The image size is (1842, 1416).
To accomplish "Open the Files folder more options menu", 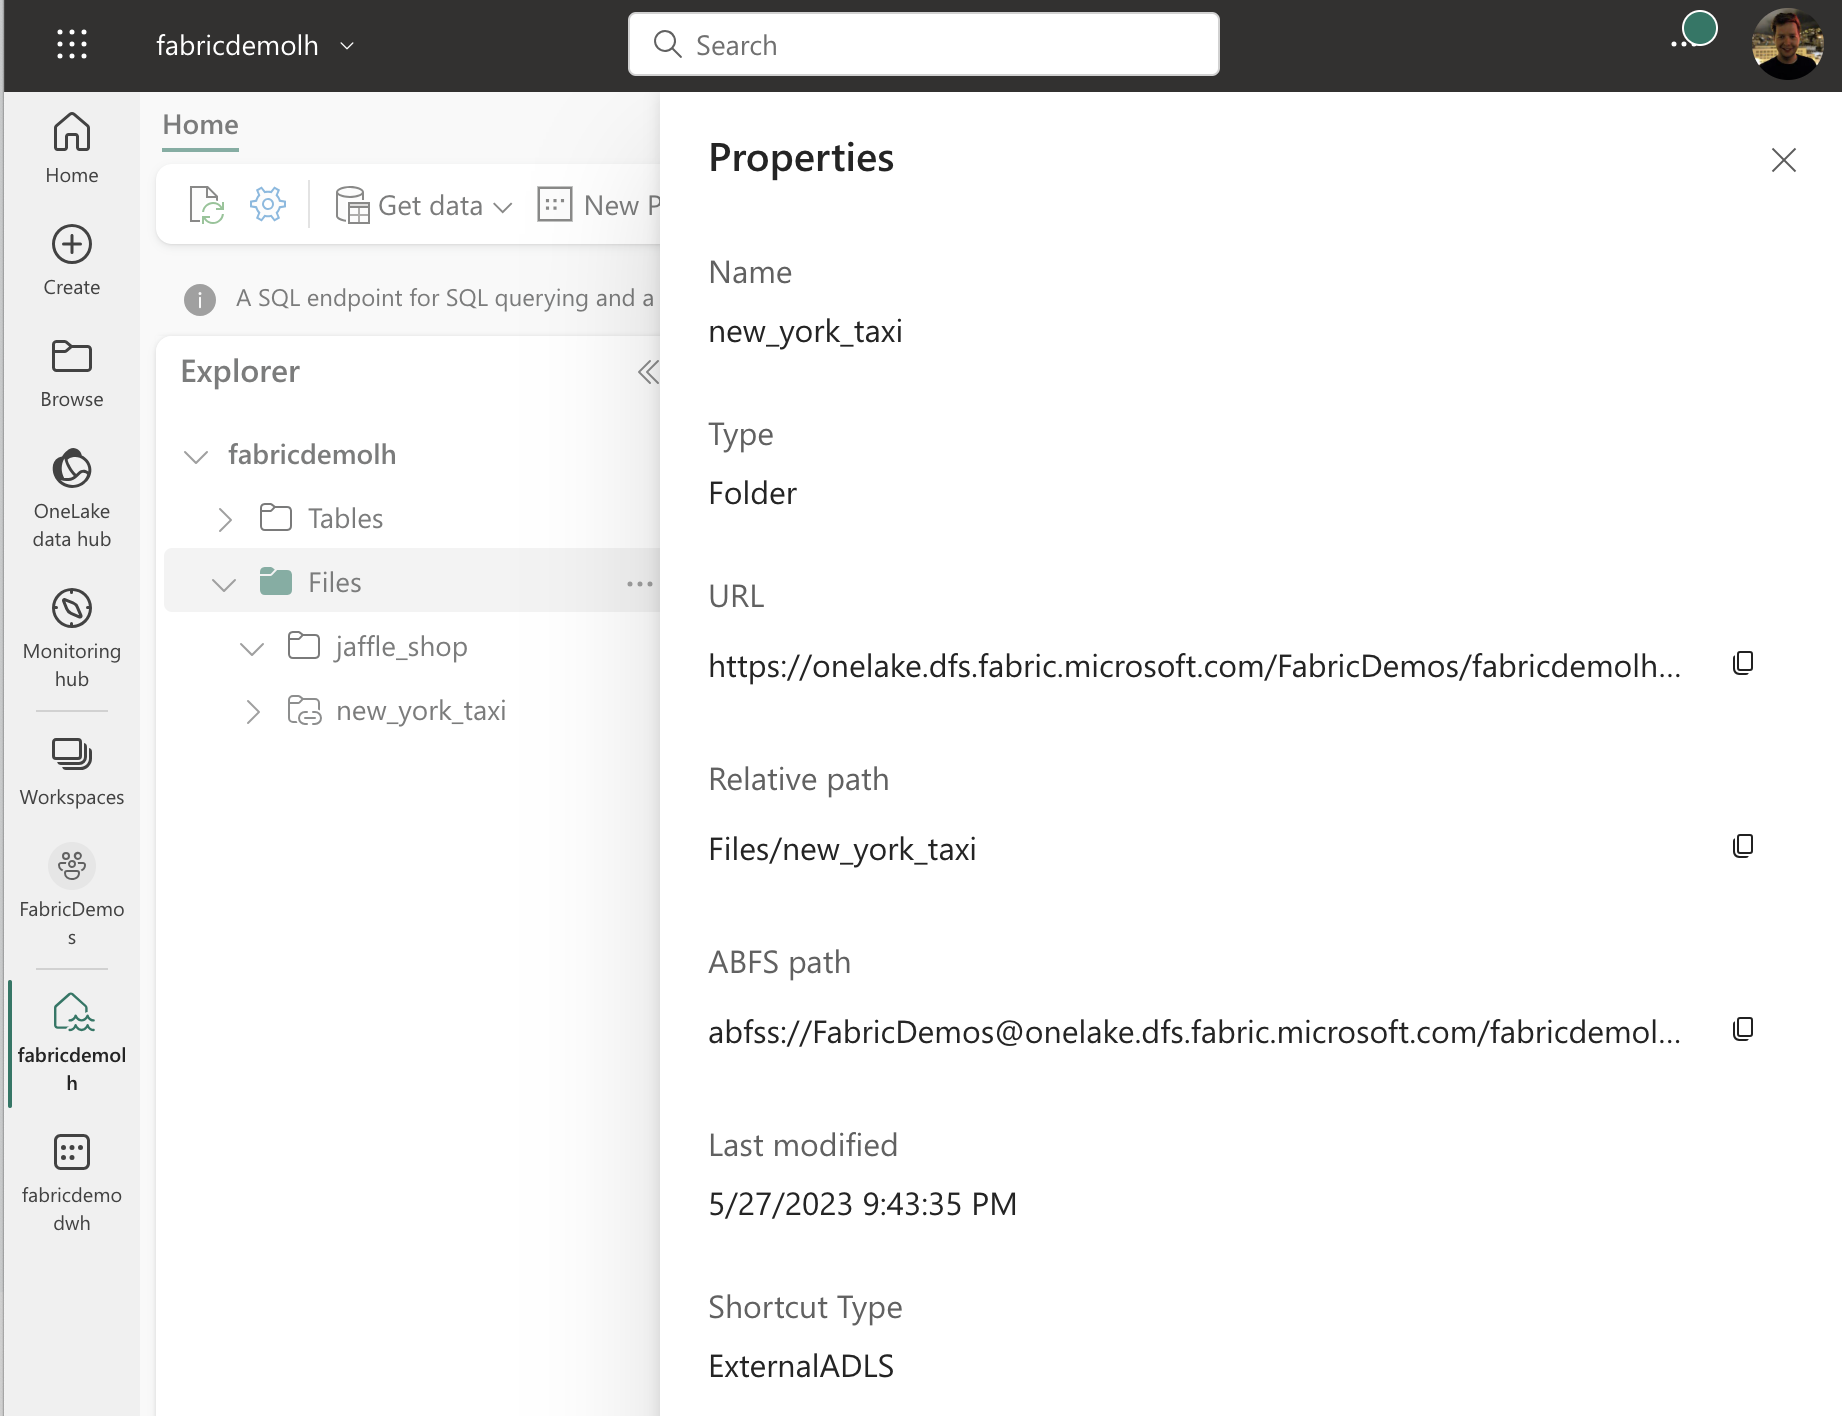I will [x=639, y=583].
